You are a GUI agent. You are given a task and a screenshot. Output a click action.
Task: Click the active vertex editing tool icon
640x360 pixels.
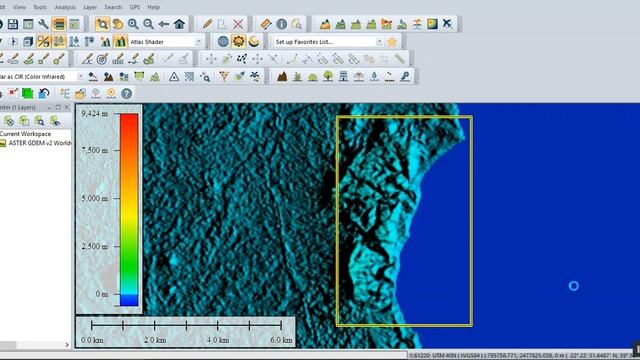[242, 59]
